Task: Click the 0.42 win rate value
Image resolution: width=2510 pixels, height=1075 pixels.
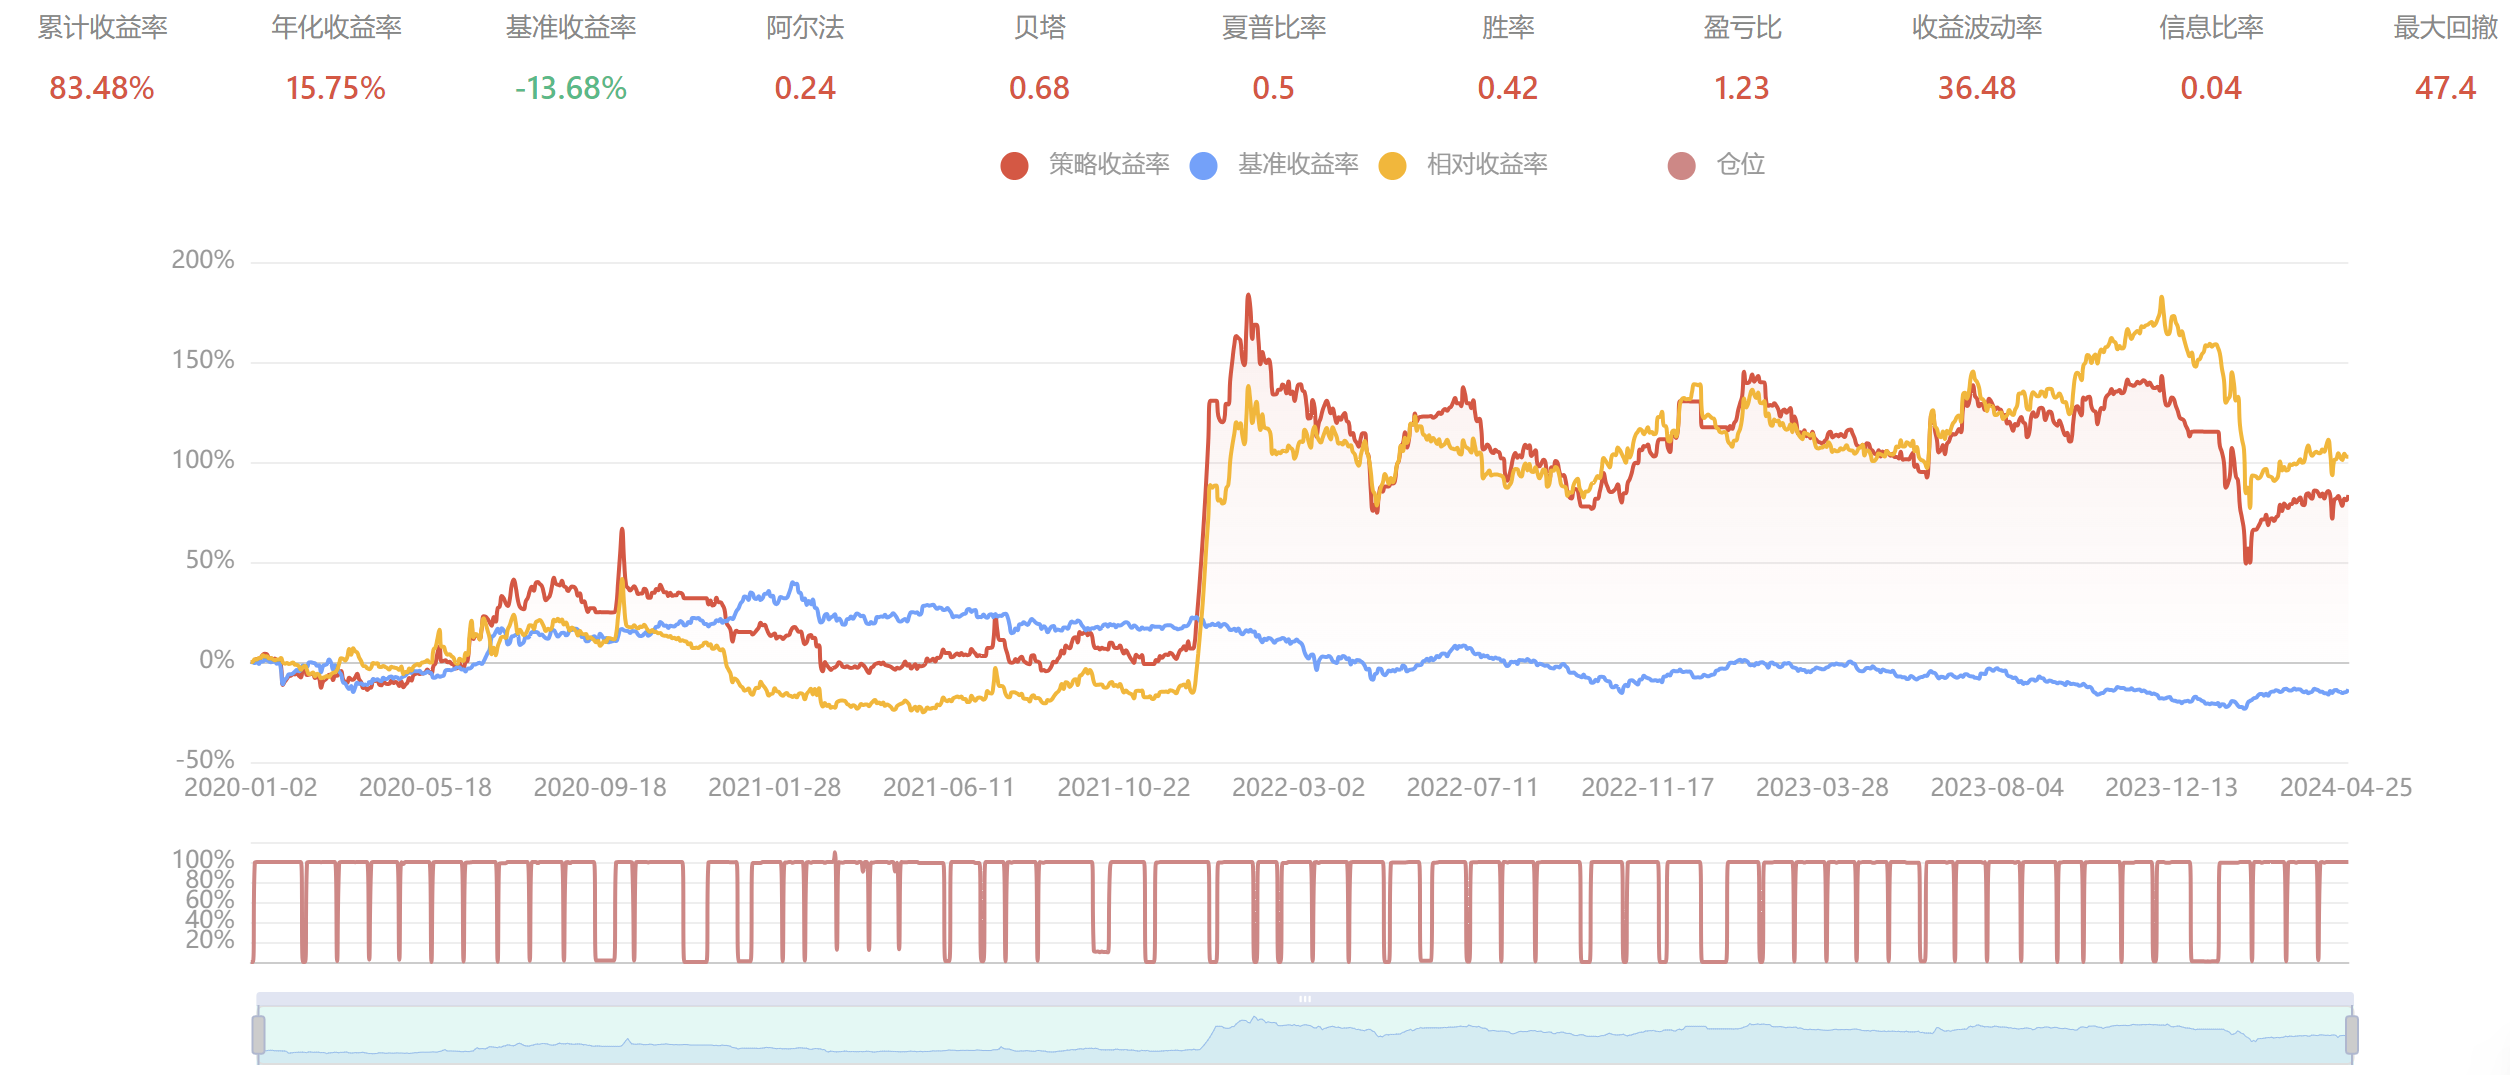Action: (1507, 88)
